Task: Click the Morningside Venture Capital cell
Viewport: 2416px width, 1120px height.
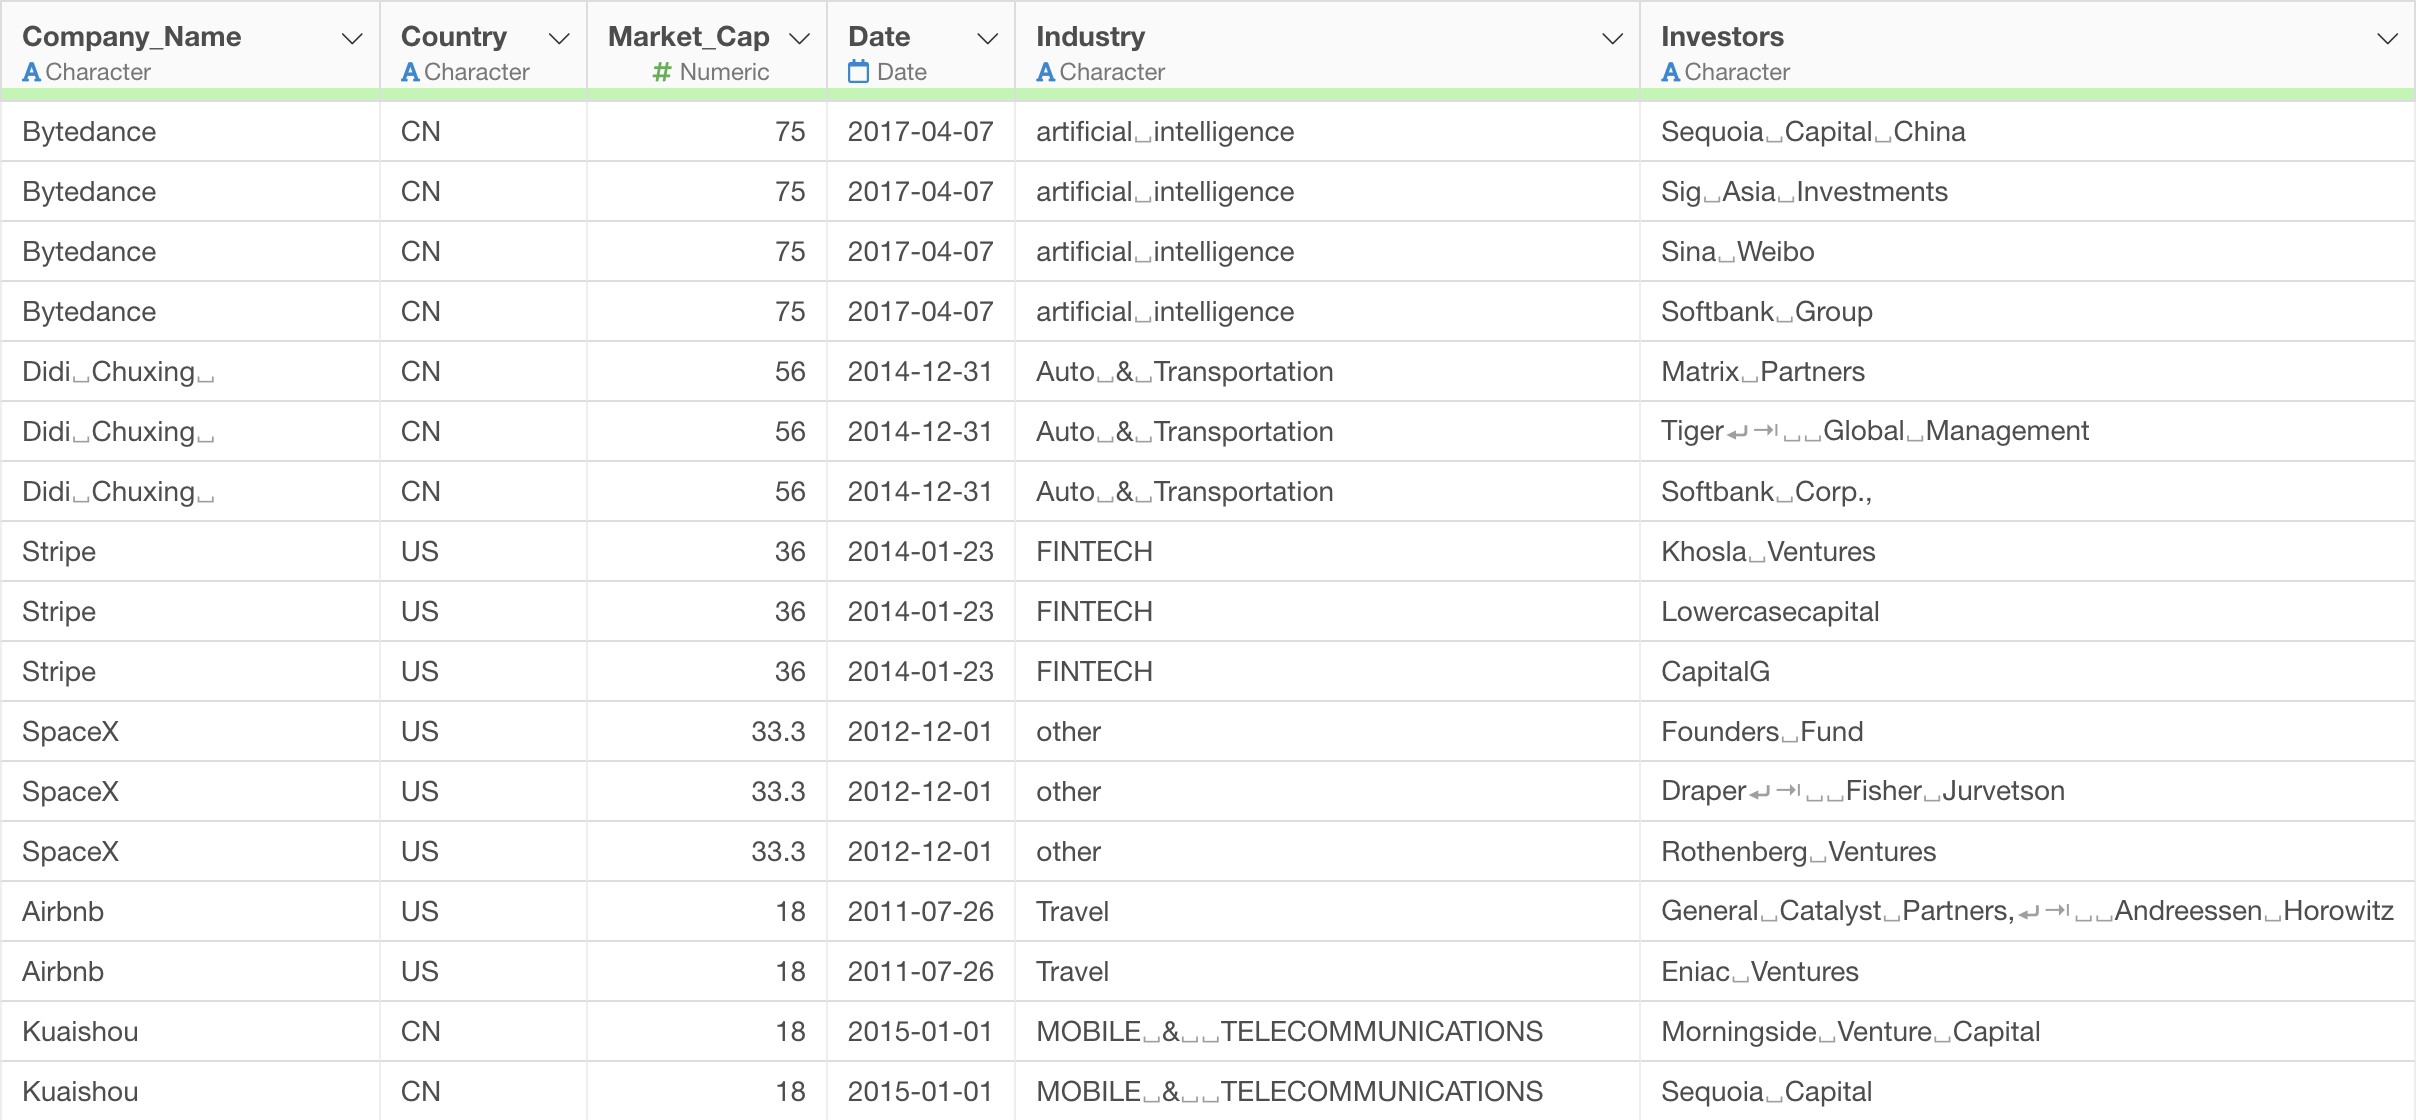Action: (2027, 1031)
